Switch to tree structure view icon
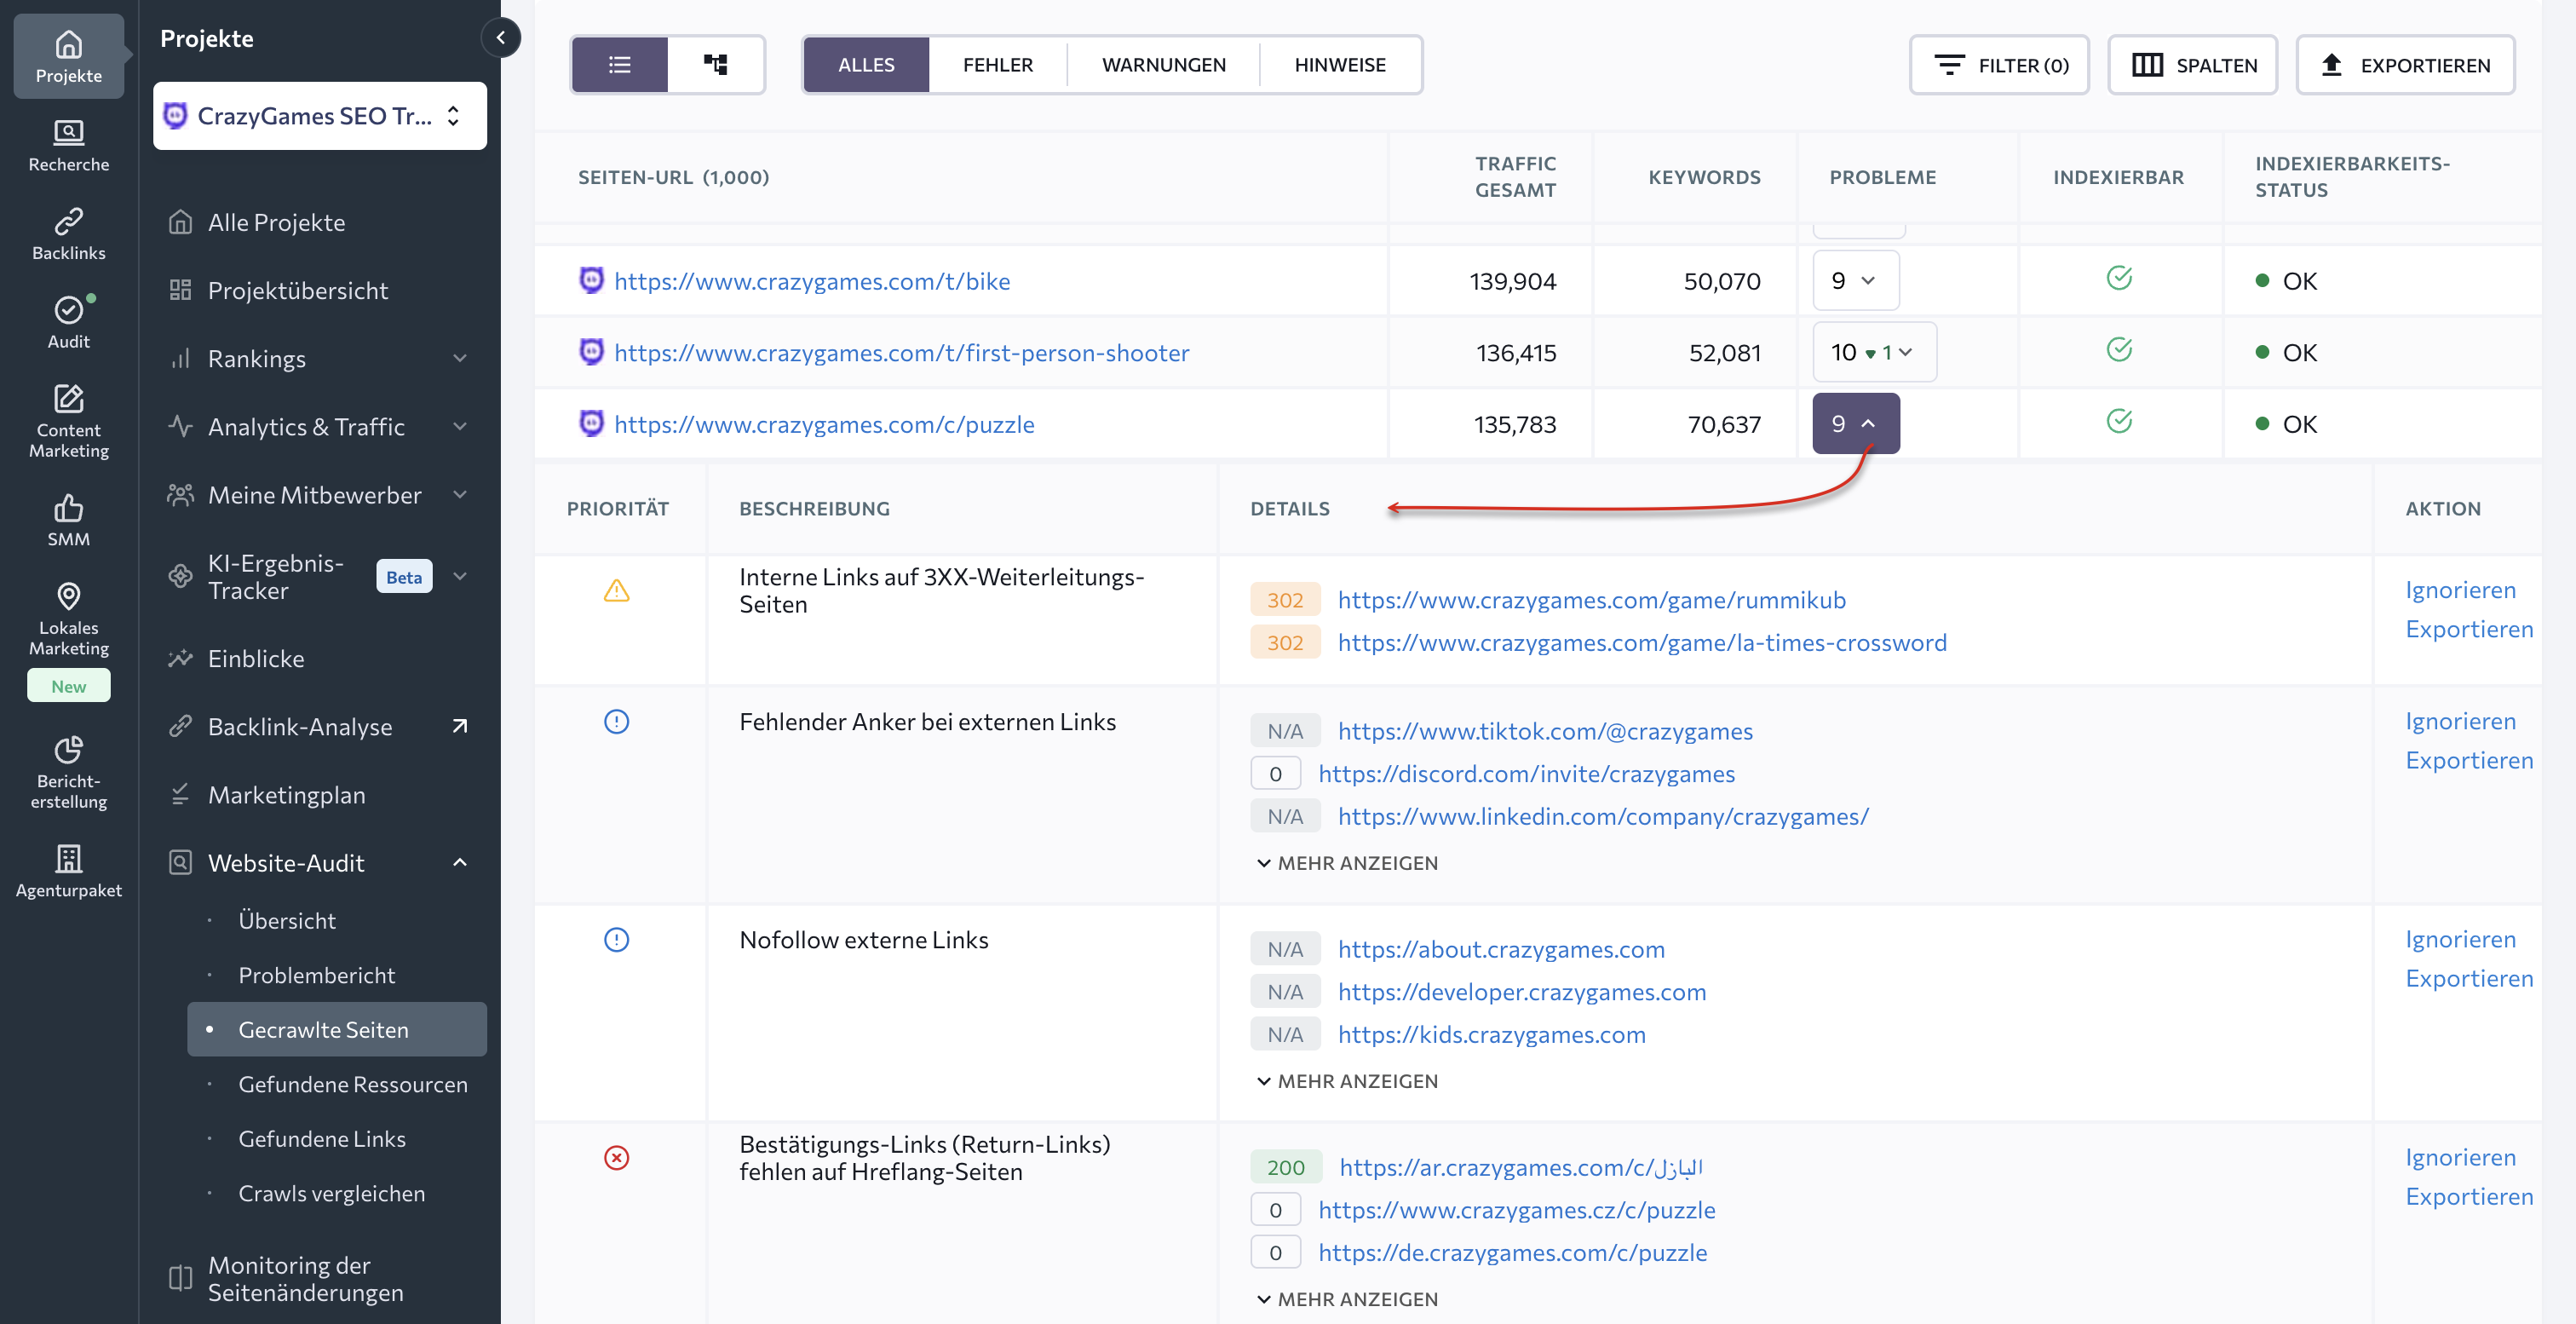Image resolution: width=2576 pixels, height=1324 pixels. pos(715,65)
